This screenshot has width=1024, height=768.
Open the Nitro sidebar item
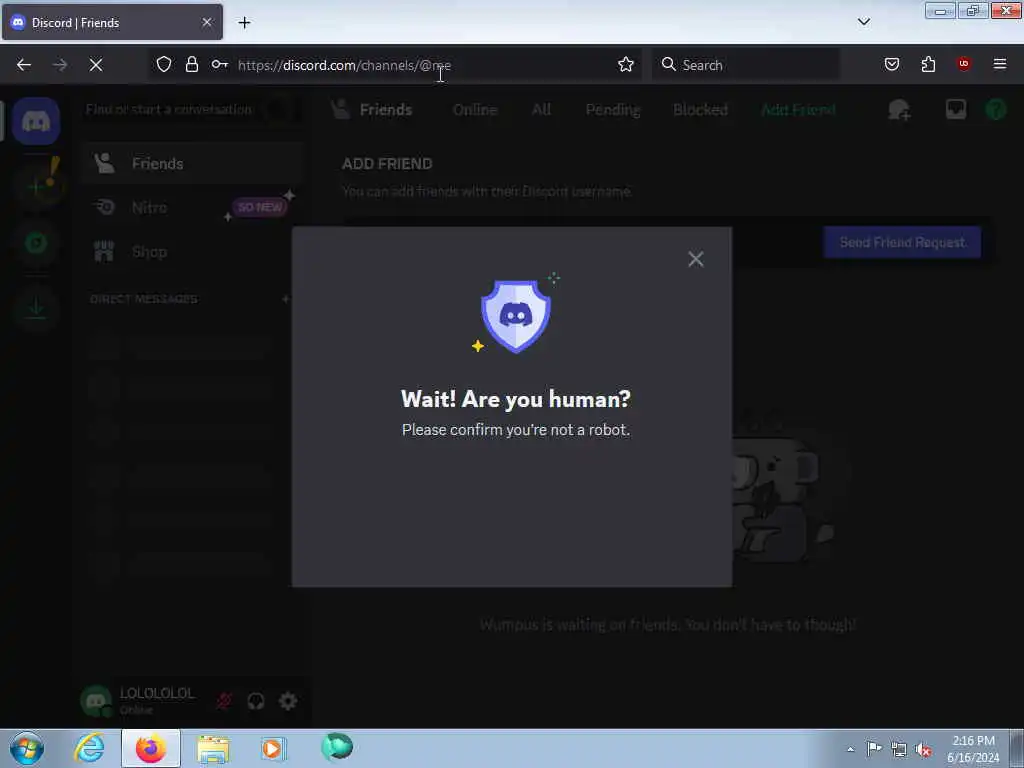pos(192,208)
